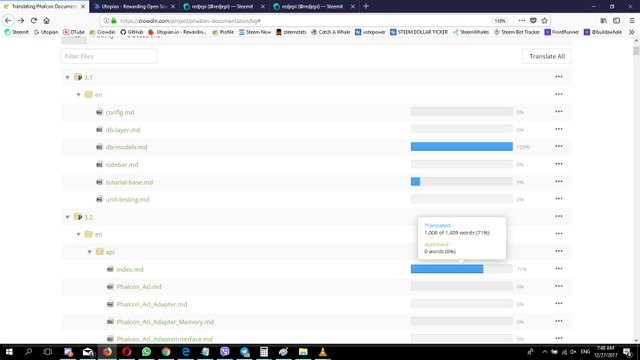Select the Translating Phalcon Documentation tab
This screenshot has width=640, height=360.
tap(44, 7)
